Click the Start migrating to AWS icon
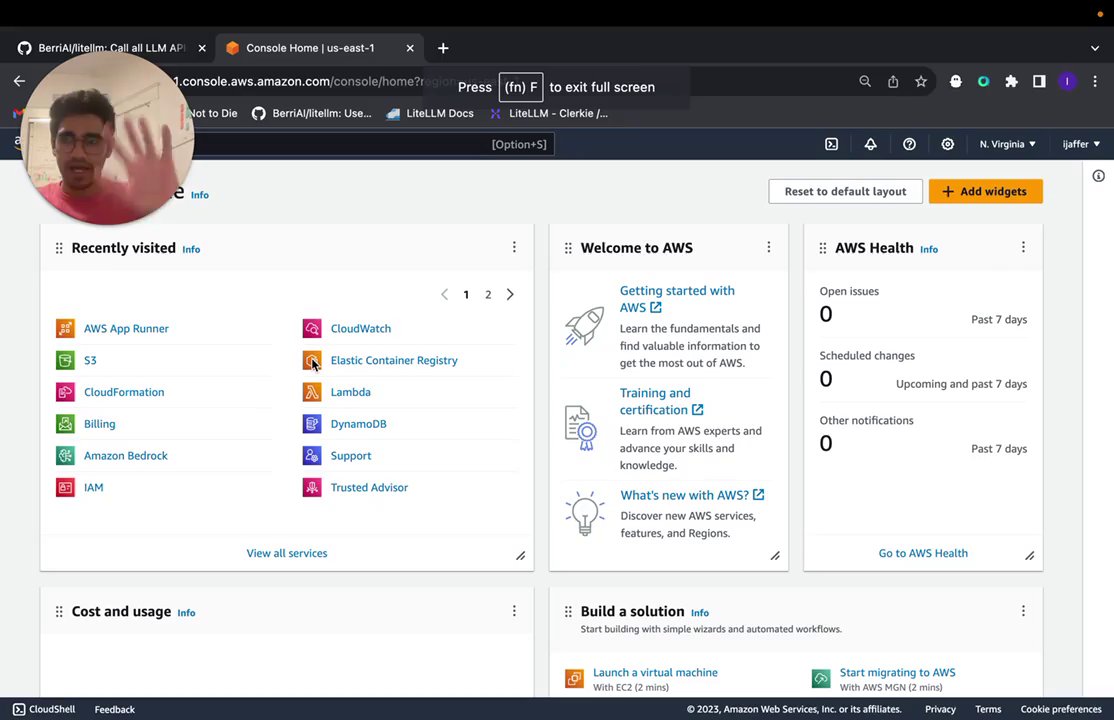1114x720 pixels. pos(821,679)
